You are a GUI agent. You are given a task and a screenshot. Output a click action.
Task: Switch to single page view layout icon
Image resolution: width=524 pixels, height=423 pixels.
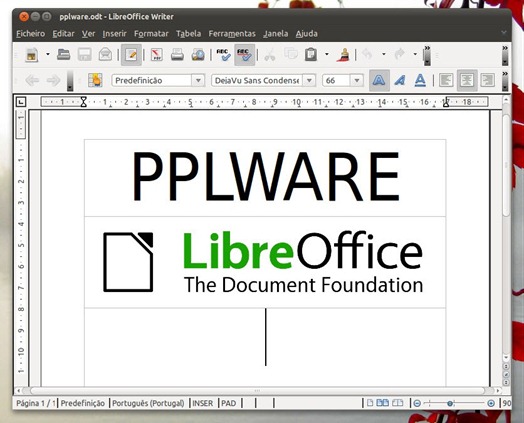(x=370, y=403)
